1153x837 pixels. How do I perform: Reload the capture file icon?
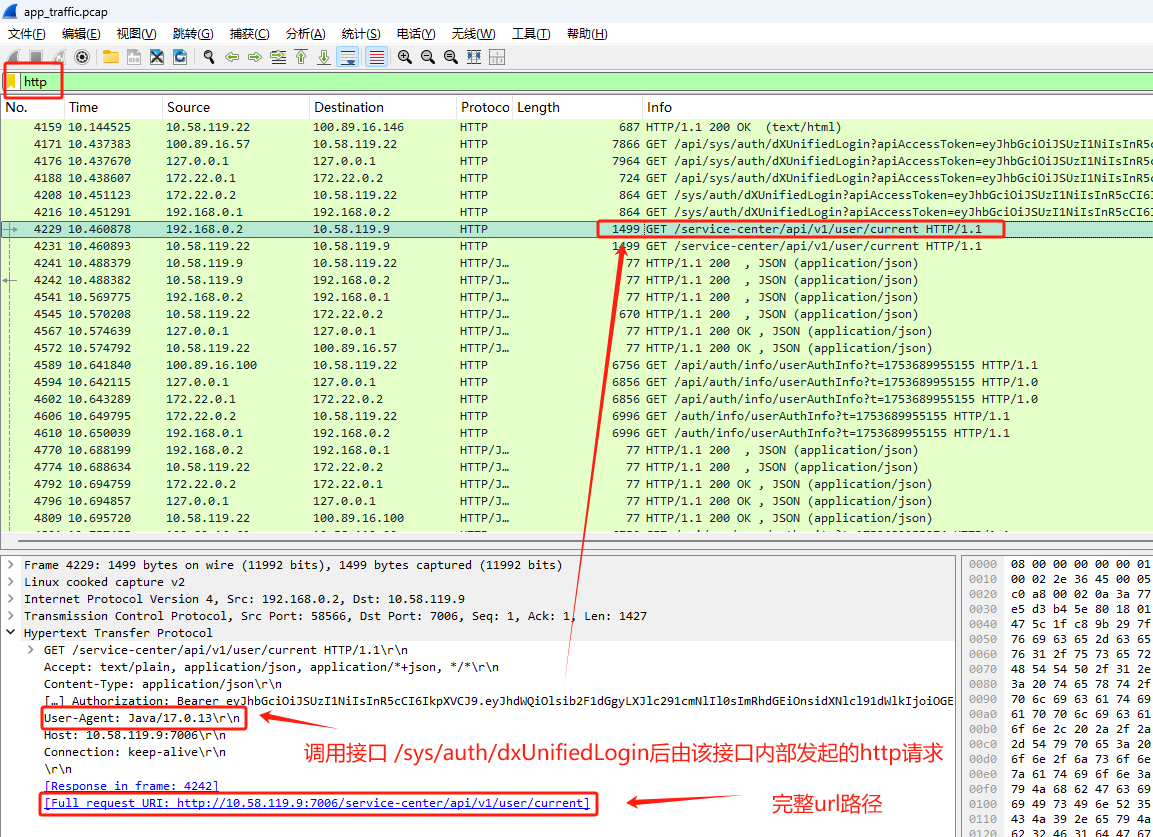[x=179, y=57]
